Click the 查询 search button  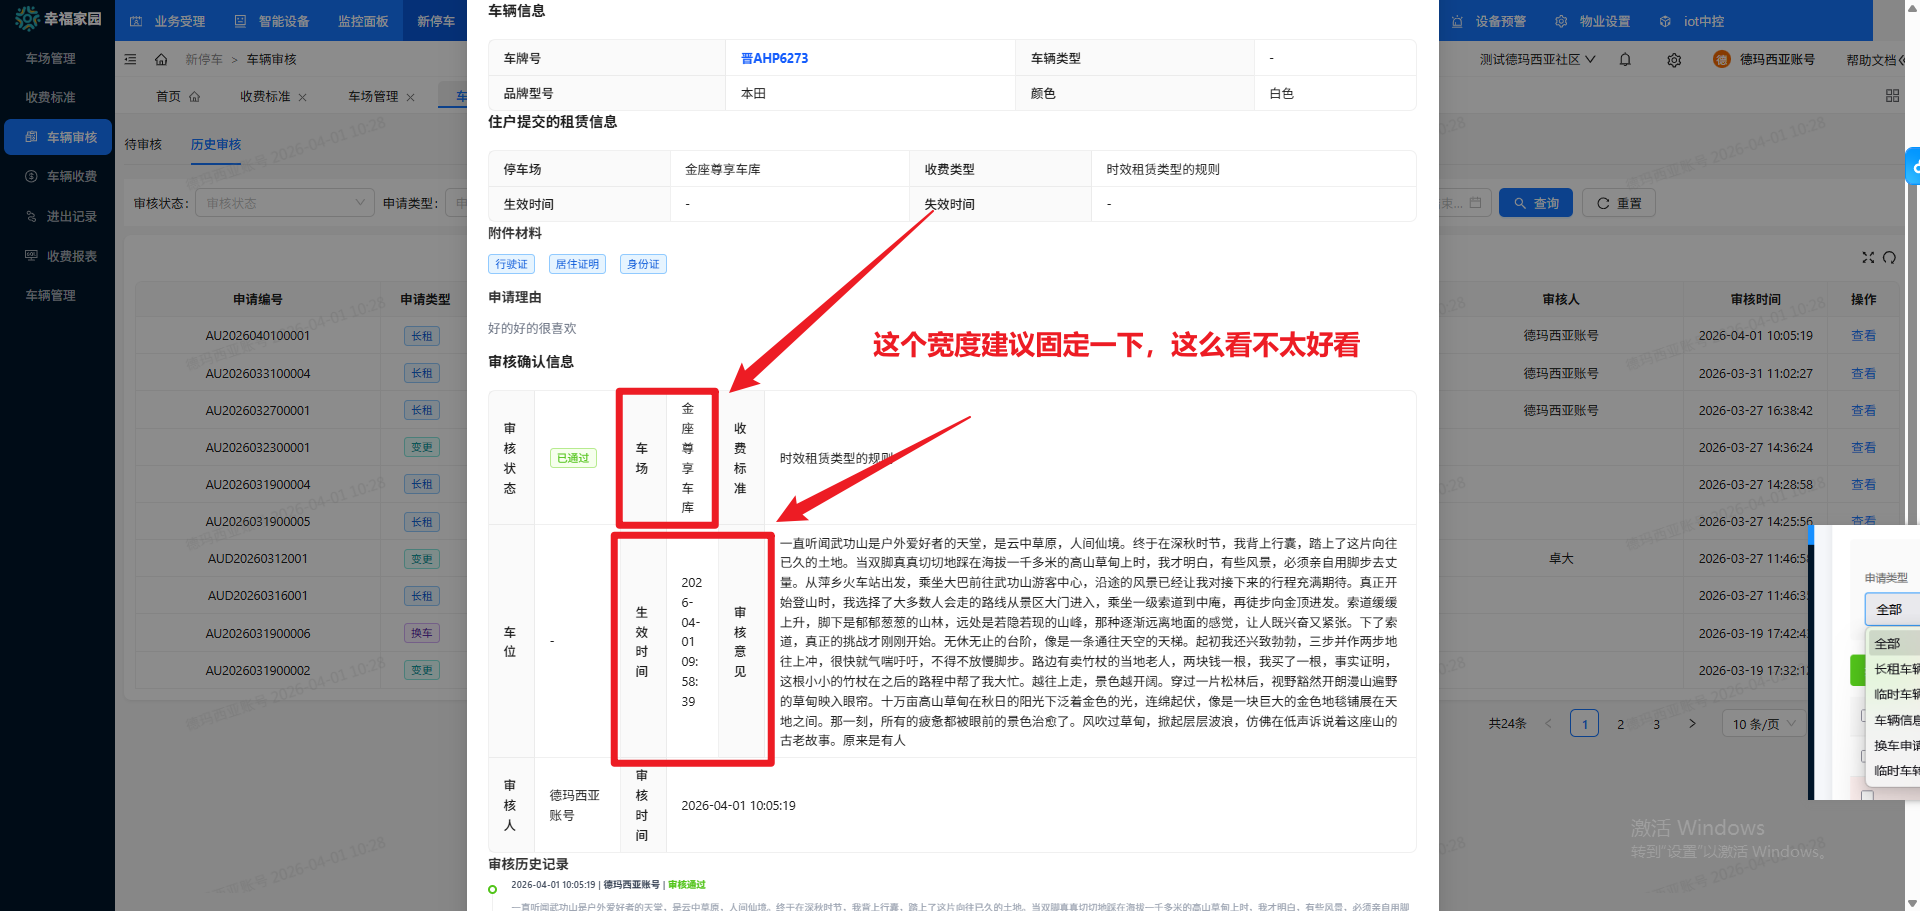click(x=1536, y=202)
